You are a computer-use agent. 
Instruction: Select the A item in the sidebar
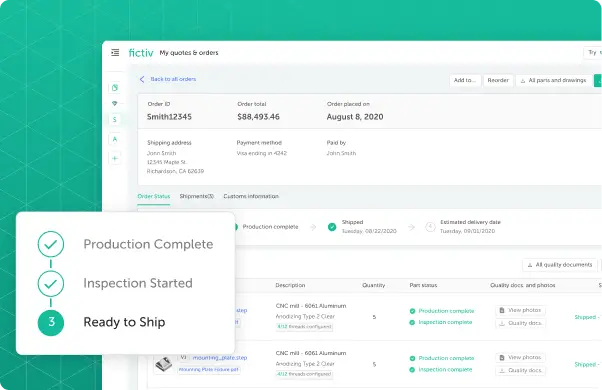coord(115,139)
